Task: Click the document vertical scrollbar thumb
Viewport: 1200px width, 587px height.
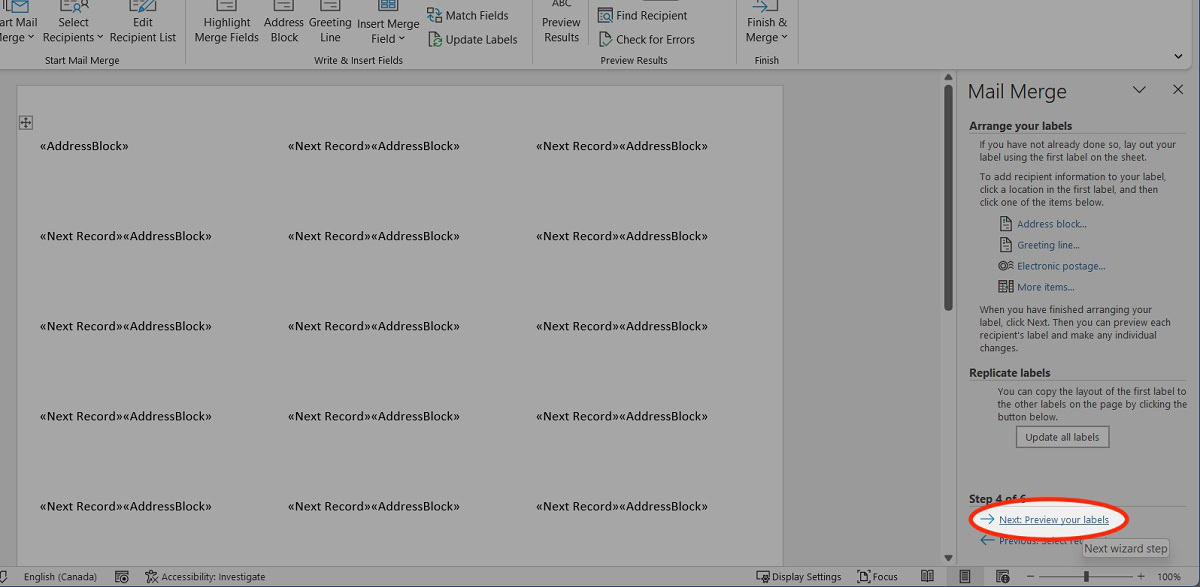Action: click(948, 198)
